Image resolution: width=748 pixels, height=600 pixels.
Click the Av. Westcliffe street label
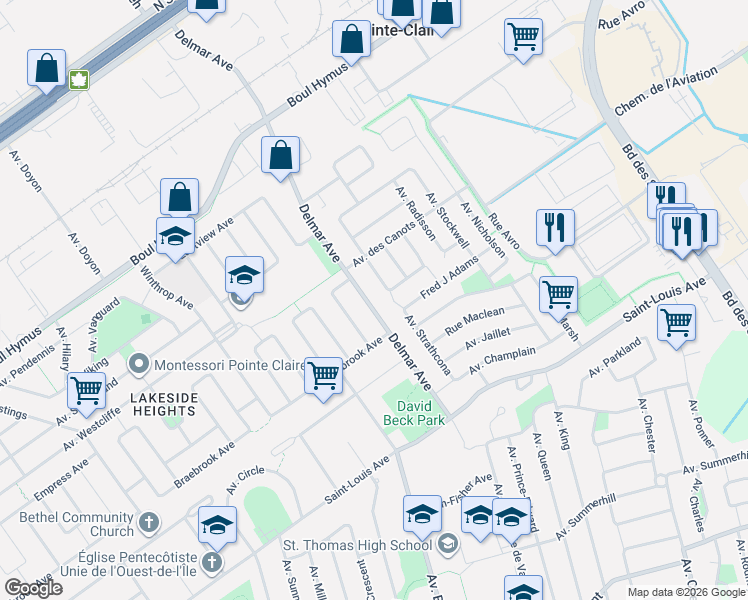point(92,429)
